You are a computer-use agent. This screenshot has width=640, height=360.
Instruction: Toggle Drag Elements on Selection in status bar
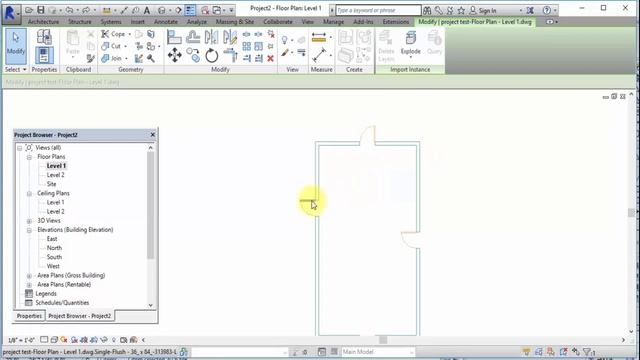(x=576, y=351)
